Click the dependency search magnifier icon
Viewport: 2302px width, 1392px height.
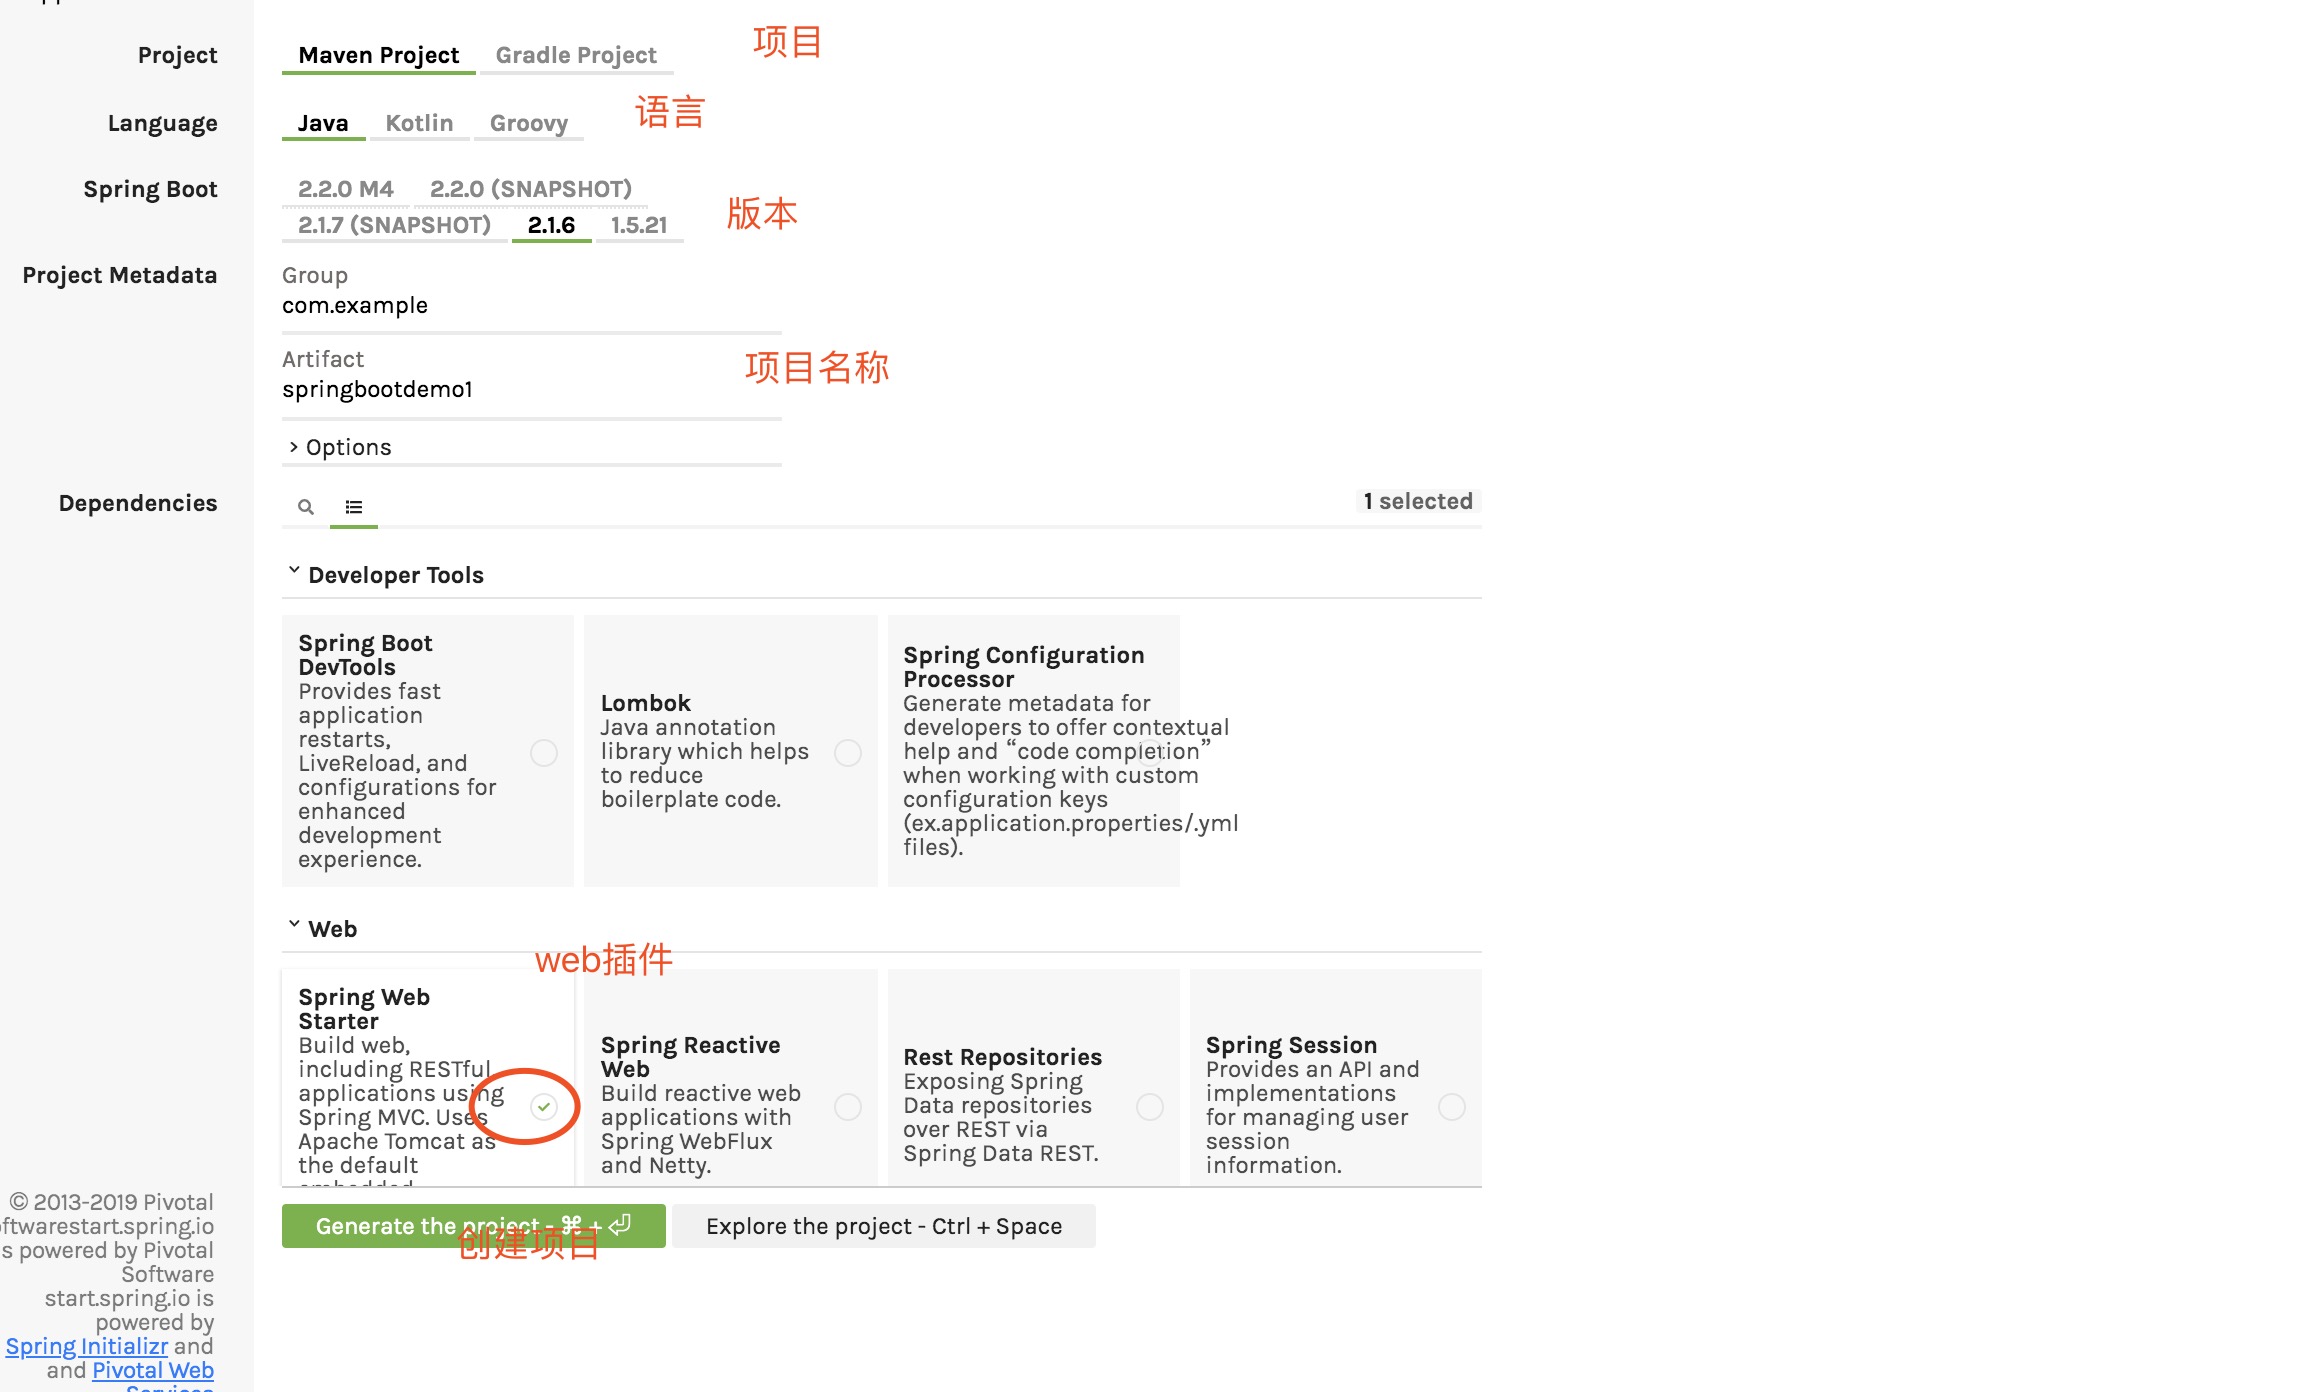coord(306,507)
